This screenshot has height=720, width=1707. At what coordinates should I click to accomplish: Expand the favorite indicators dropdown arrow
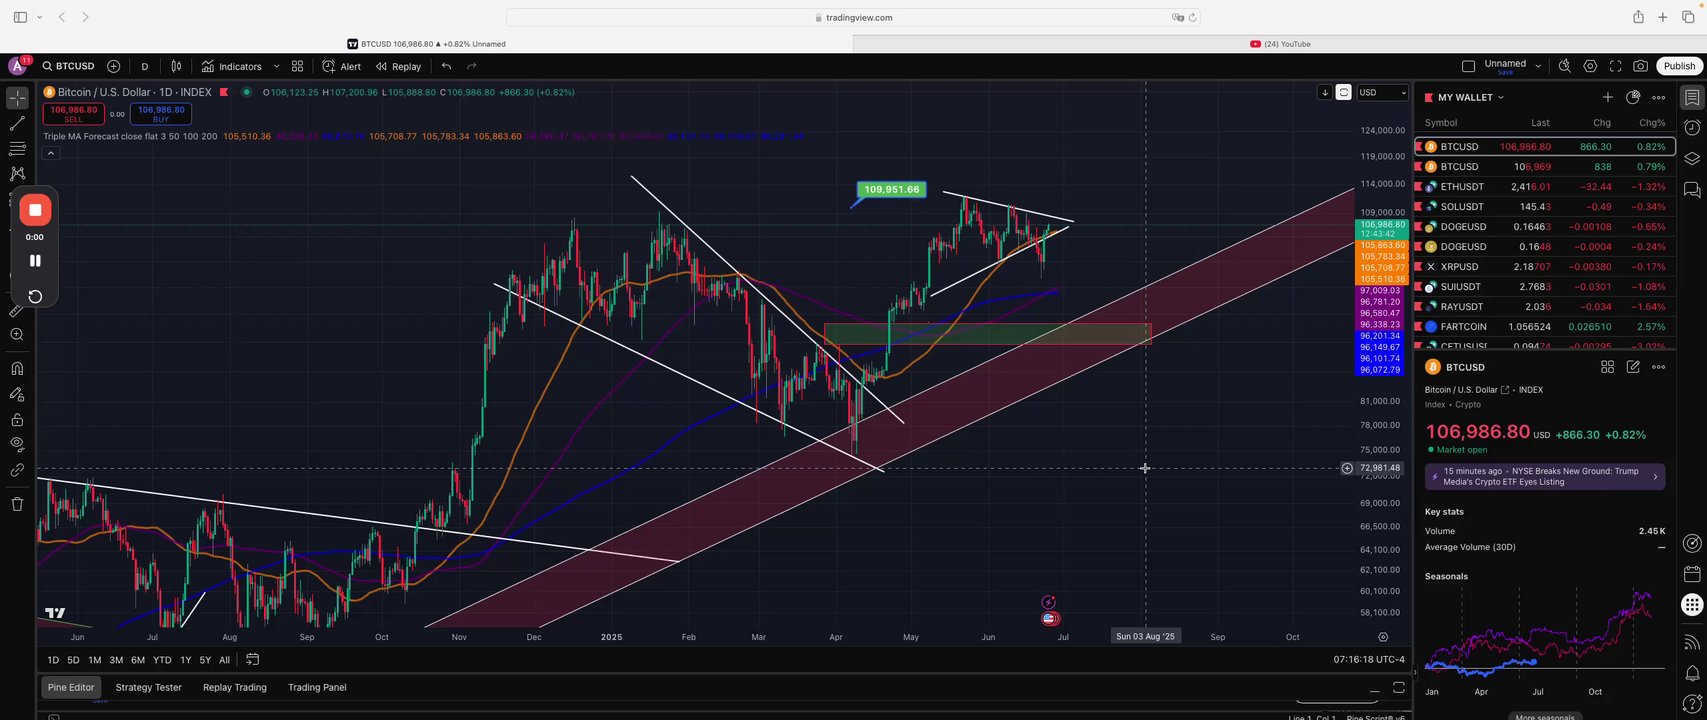tap(276, 66)
